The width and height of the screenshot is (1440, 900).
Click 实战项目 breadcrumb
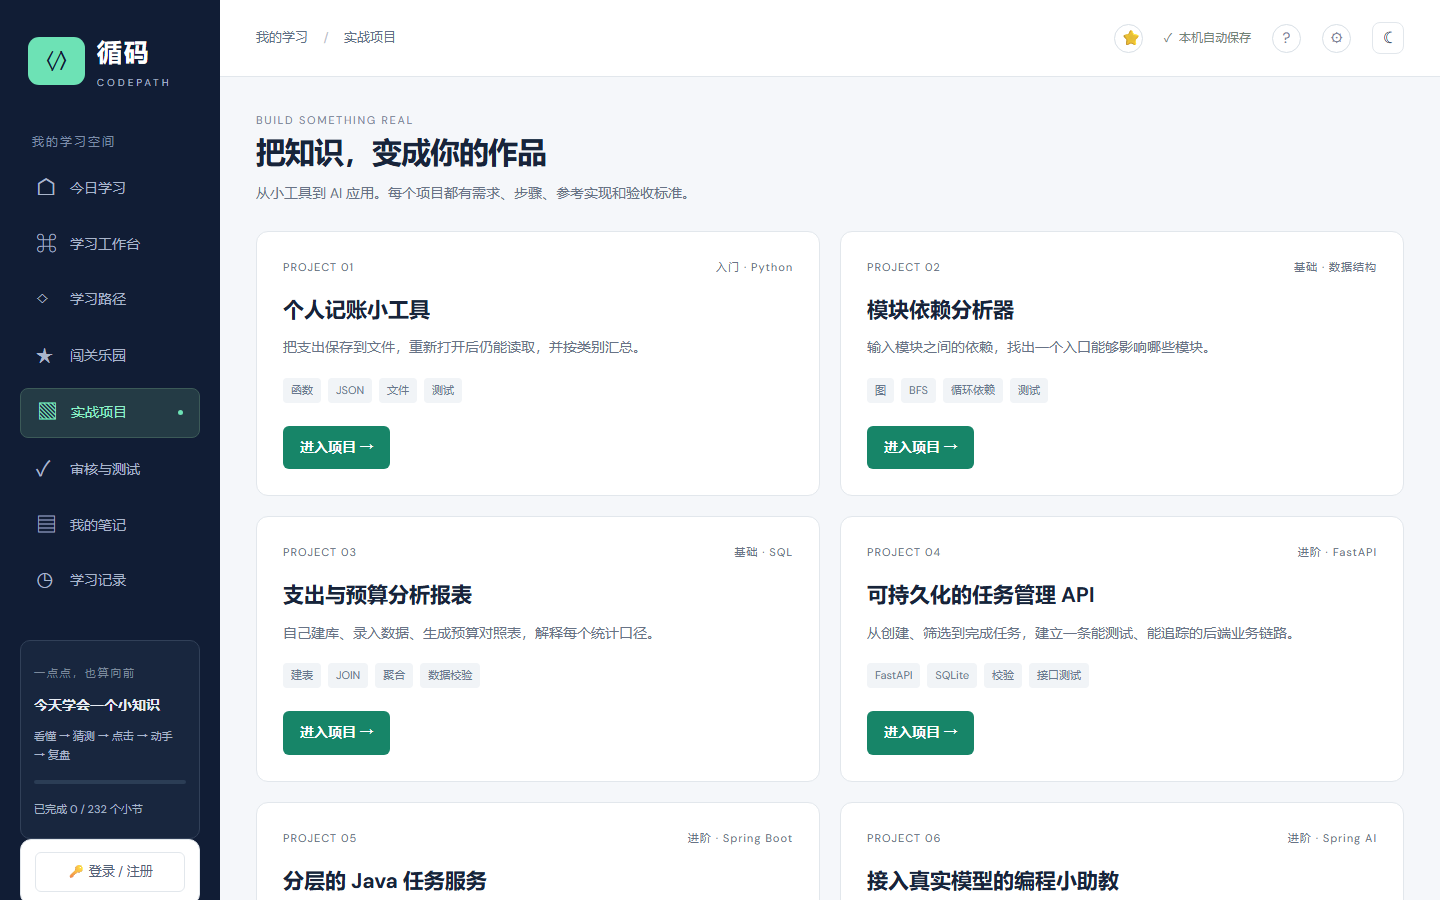(x=370, y=37)
